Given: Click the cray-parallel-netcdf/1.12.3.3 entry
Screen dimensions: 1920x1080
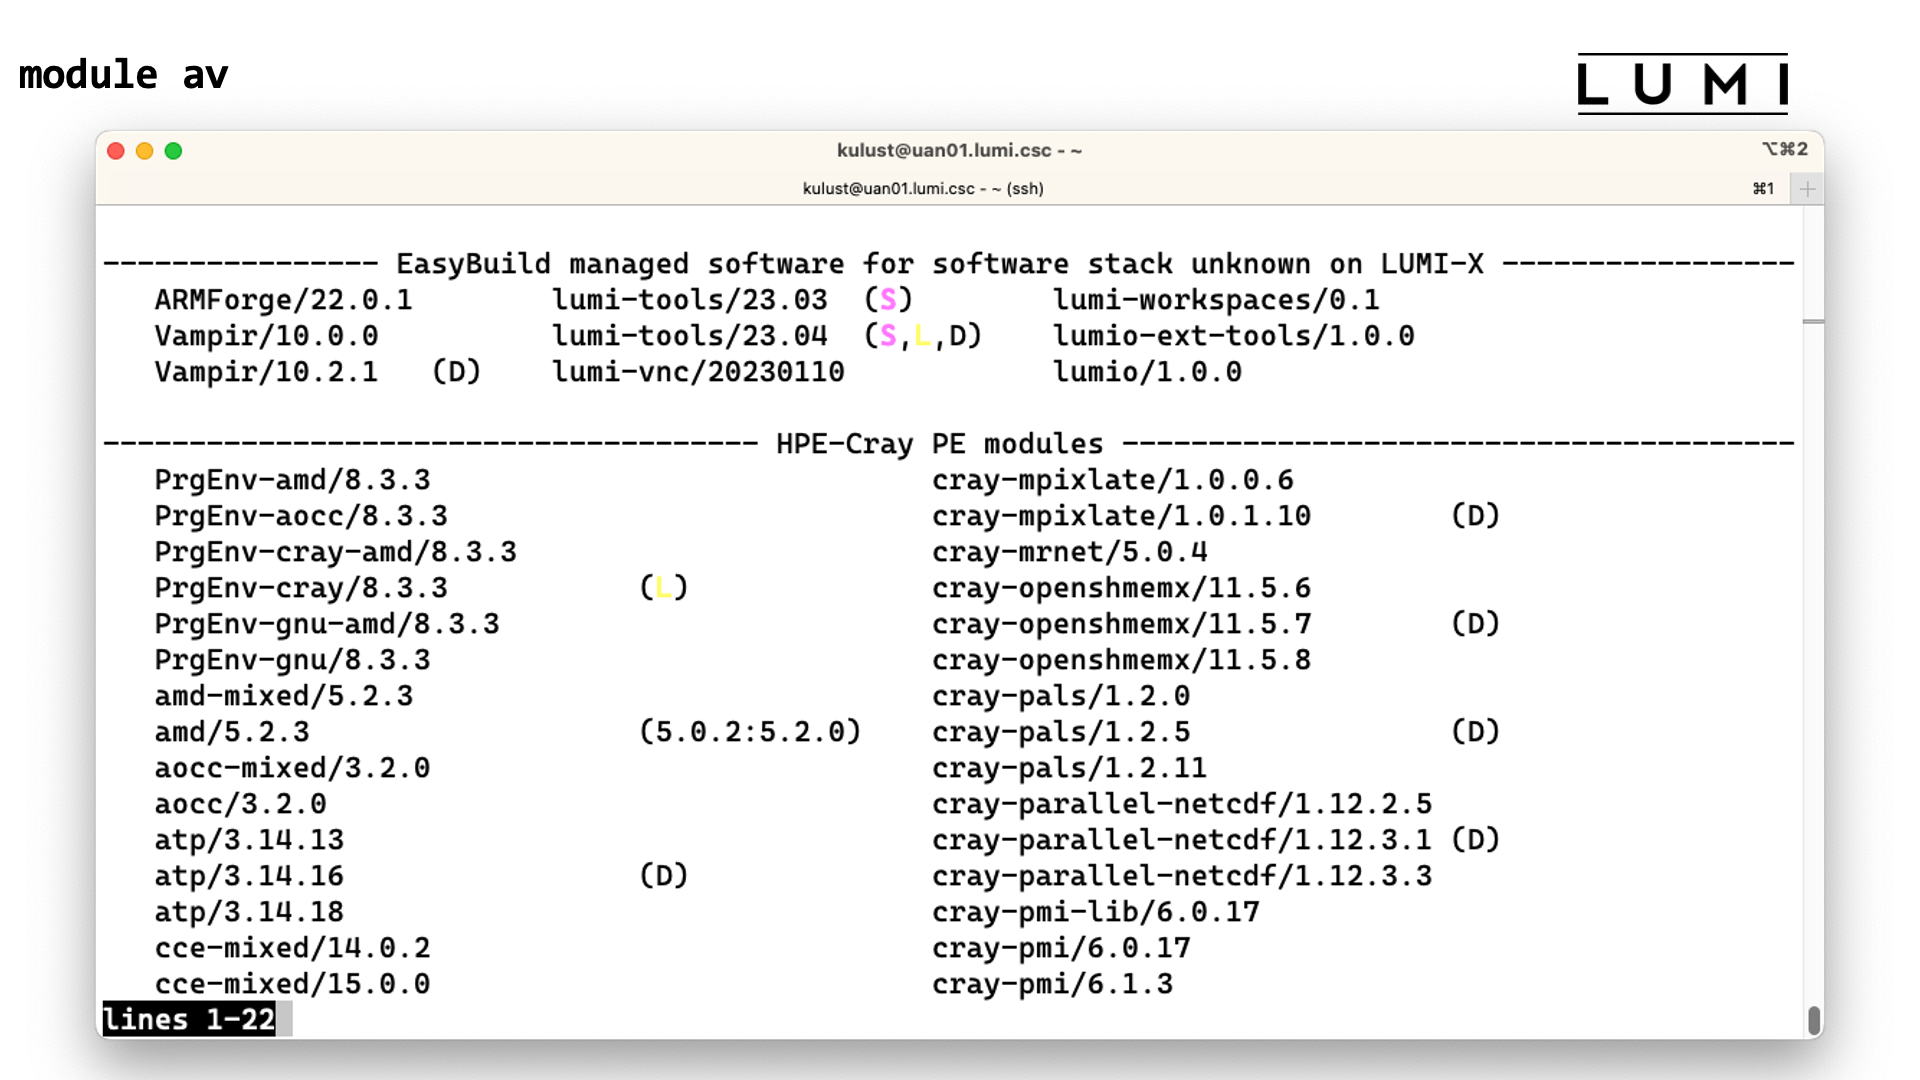Looking at the screenshot, I should point(1182,876).
